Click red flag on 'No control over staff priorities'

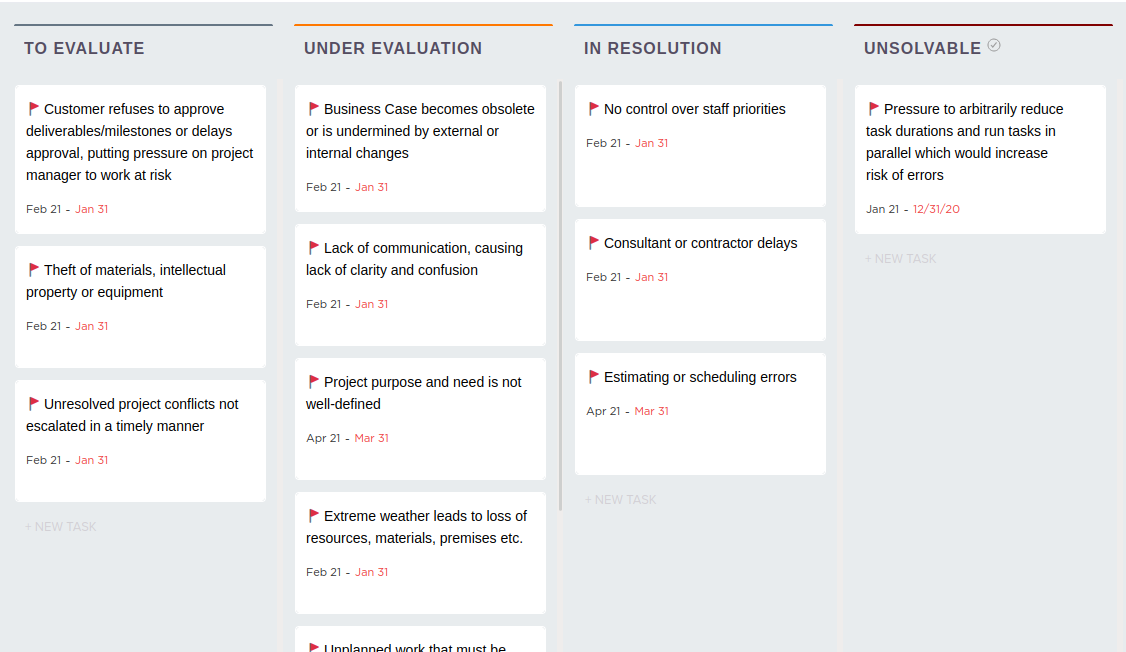594,109
